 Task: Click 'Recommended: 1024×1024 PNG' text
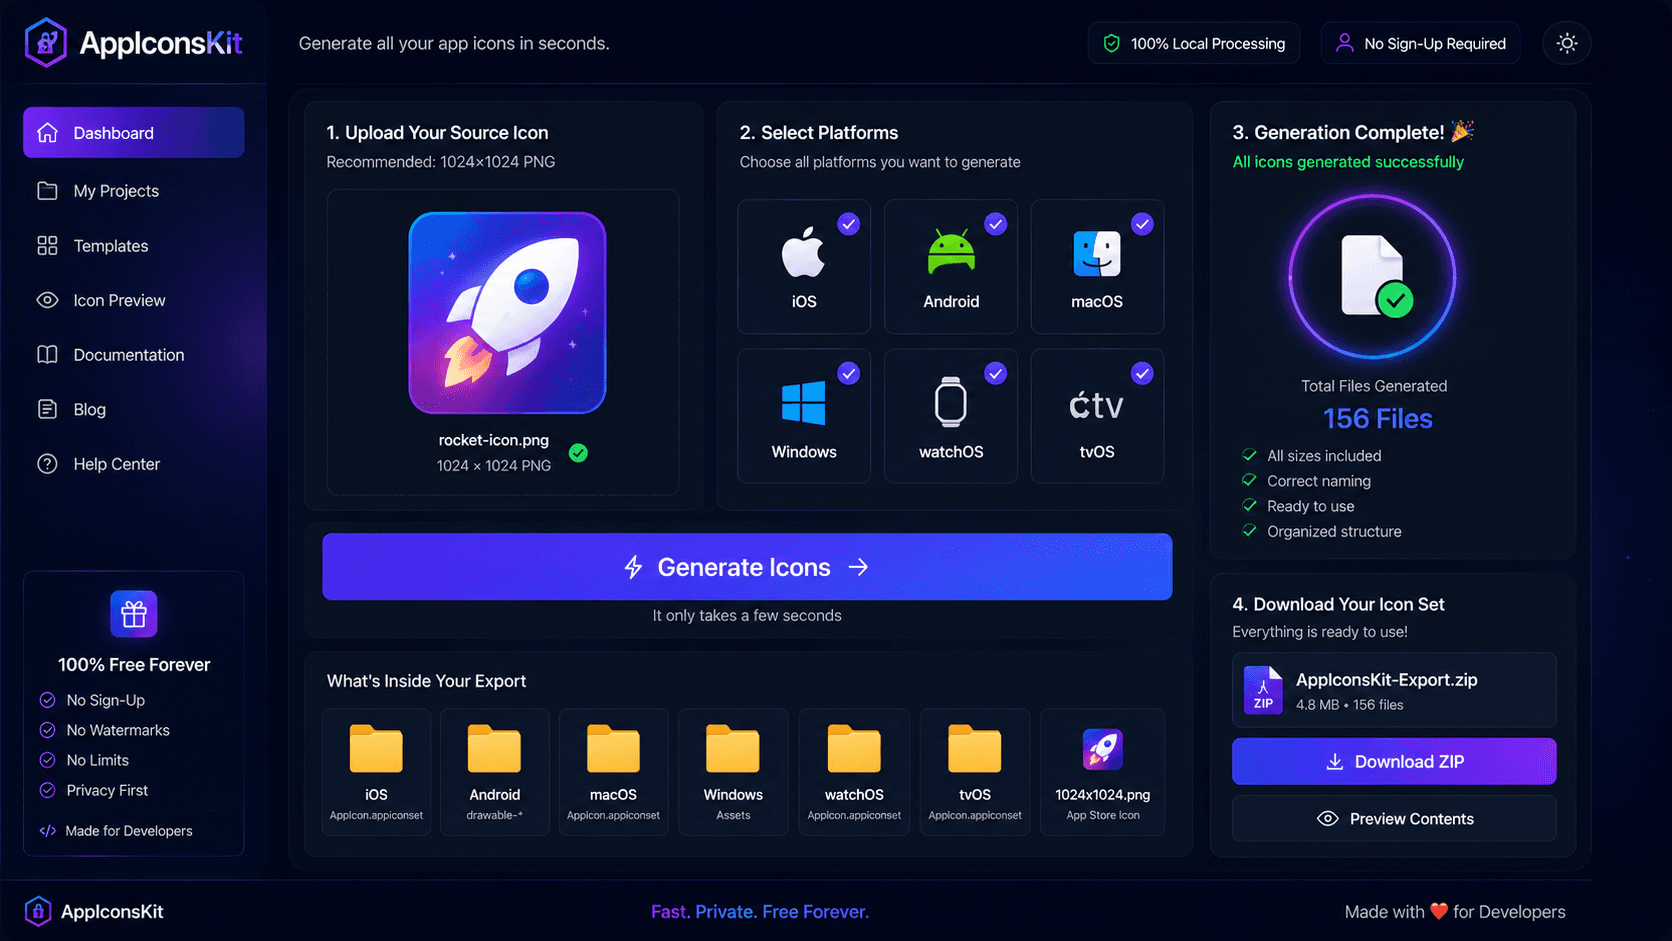(x=440, y=162)
